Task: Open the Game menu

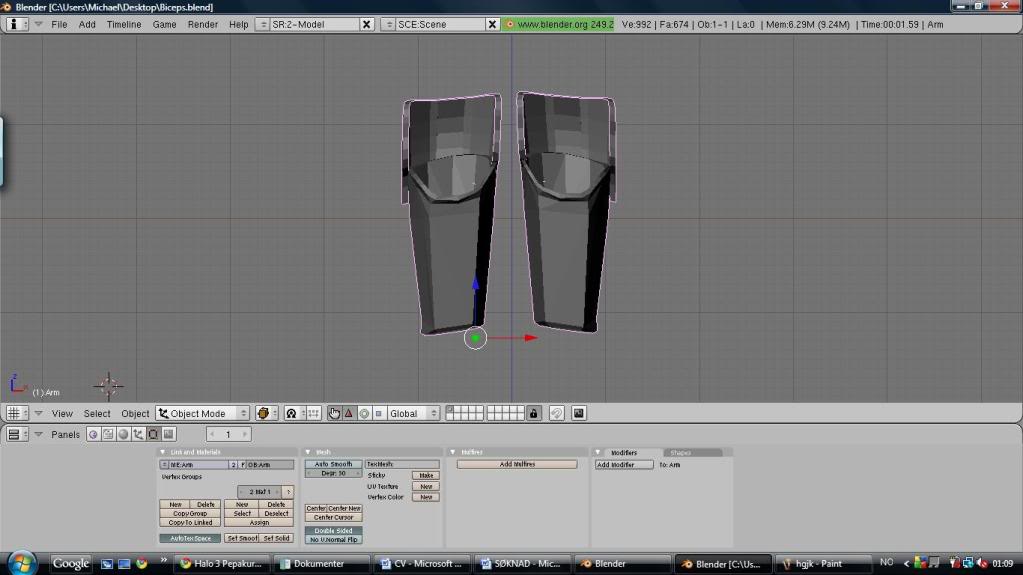Action: [164, 24]
